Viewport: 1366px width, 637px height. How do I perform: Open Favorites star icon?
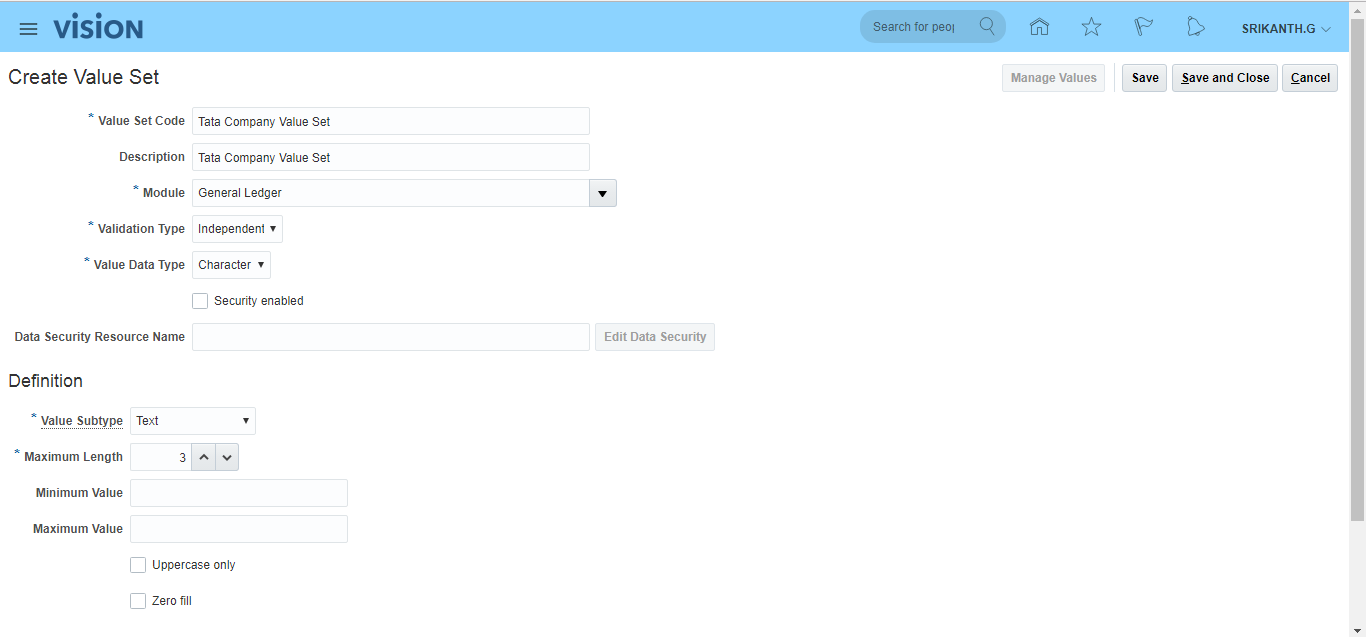tap(1091, 27)
